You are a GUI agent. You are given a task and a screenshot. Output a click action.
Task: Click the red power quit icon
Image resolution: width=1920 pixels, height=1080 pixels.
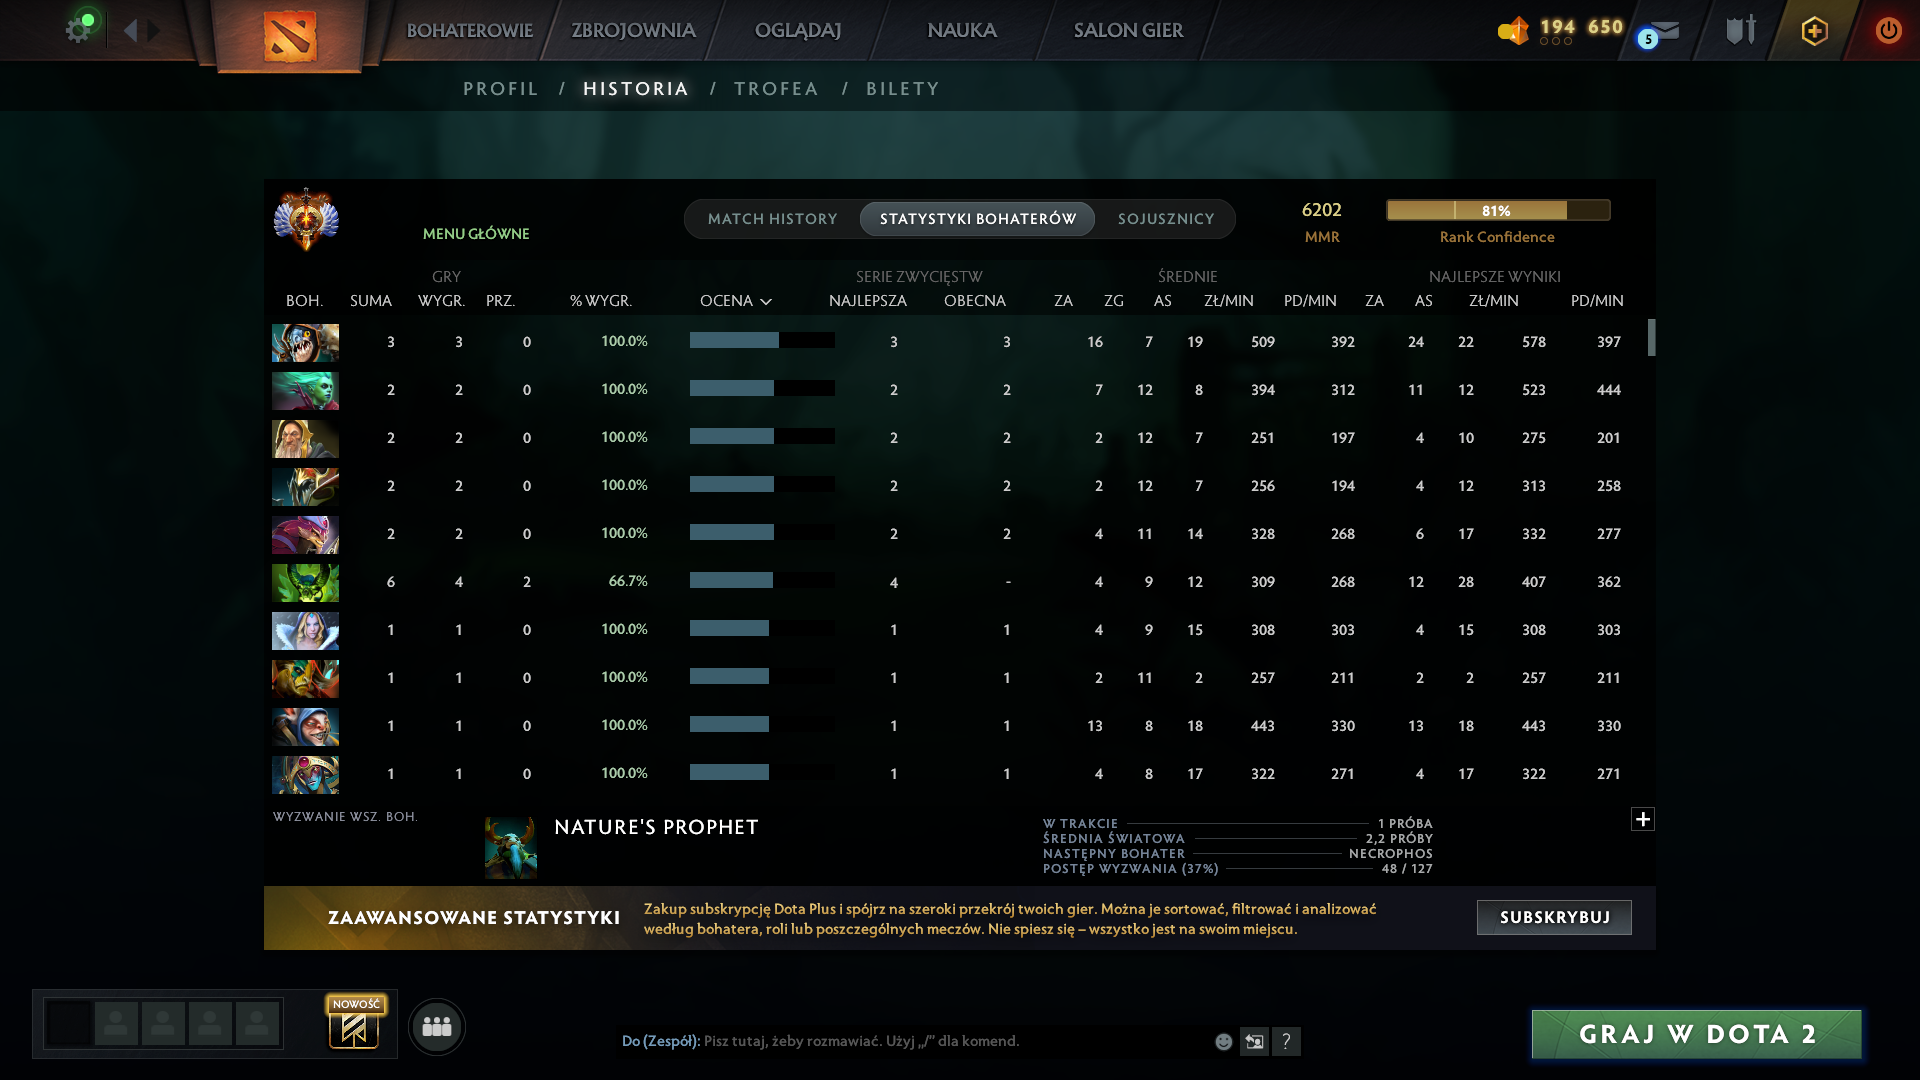pyautogui.click(x=1888, y=30)
